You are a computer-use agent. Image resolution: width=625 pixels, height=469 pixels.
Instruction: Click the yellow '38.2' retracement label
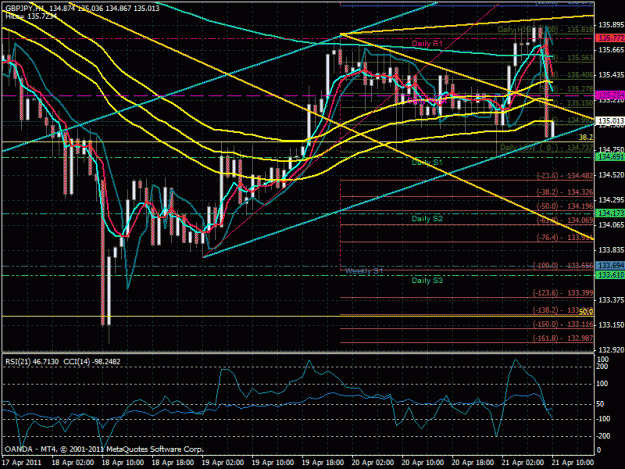tap(586, 137)
